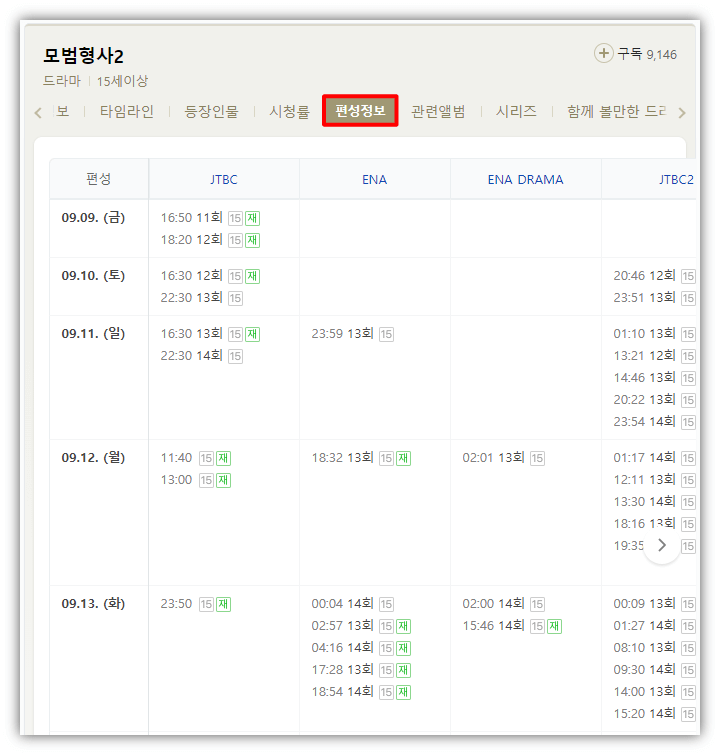
Task: Click the 모범형사2 title
Action: coord(83,56)
